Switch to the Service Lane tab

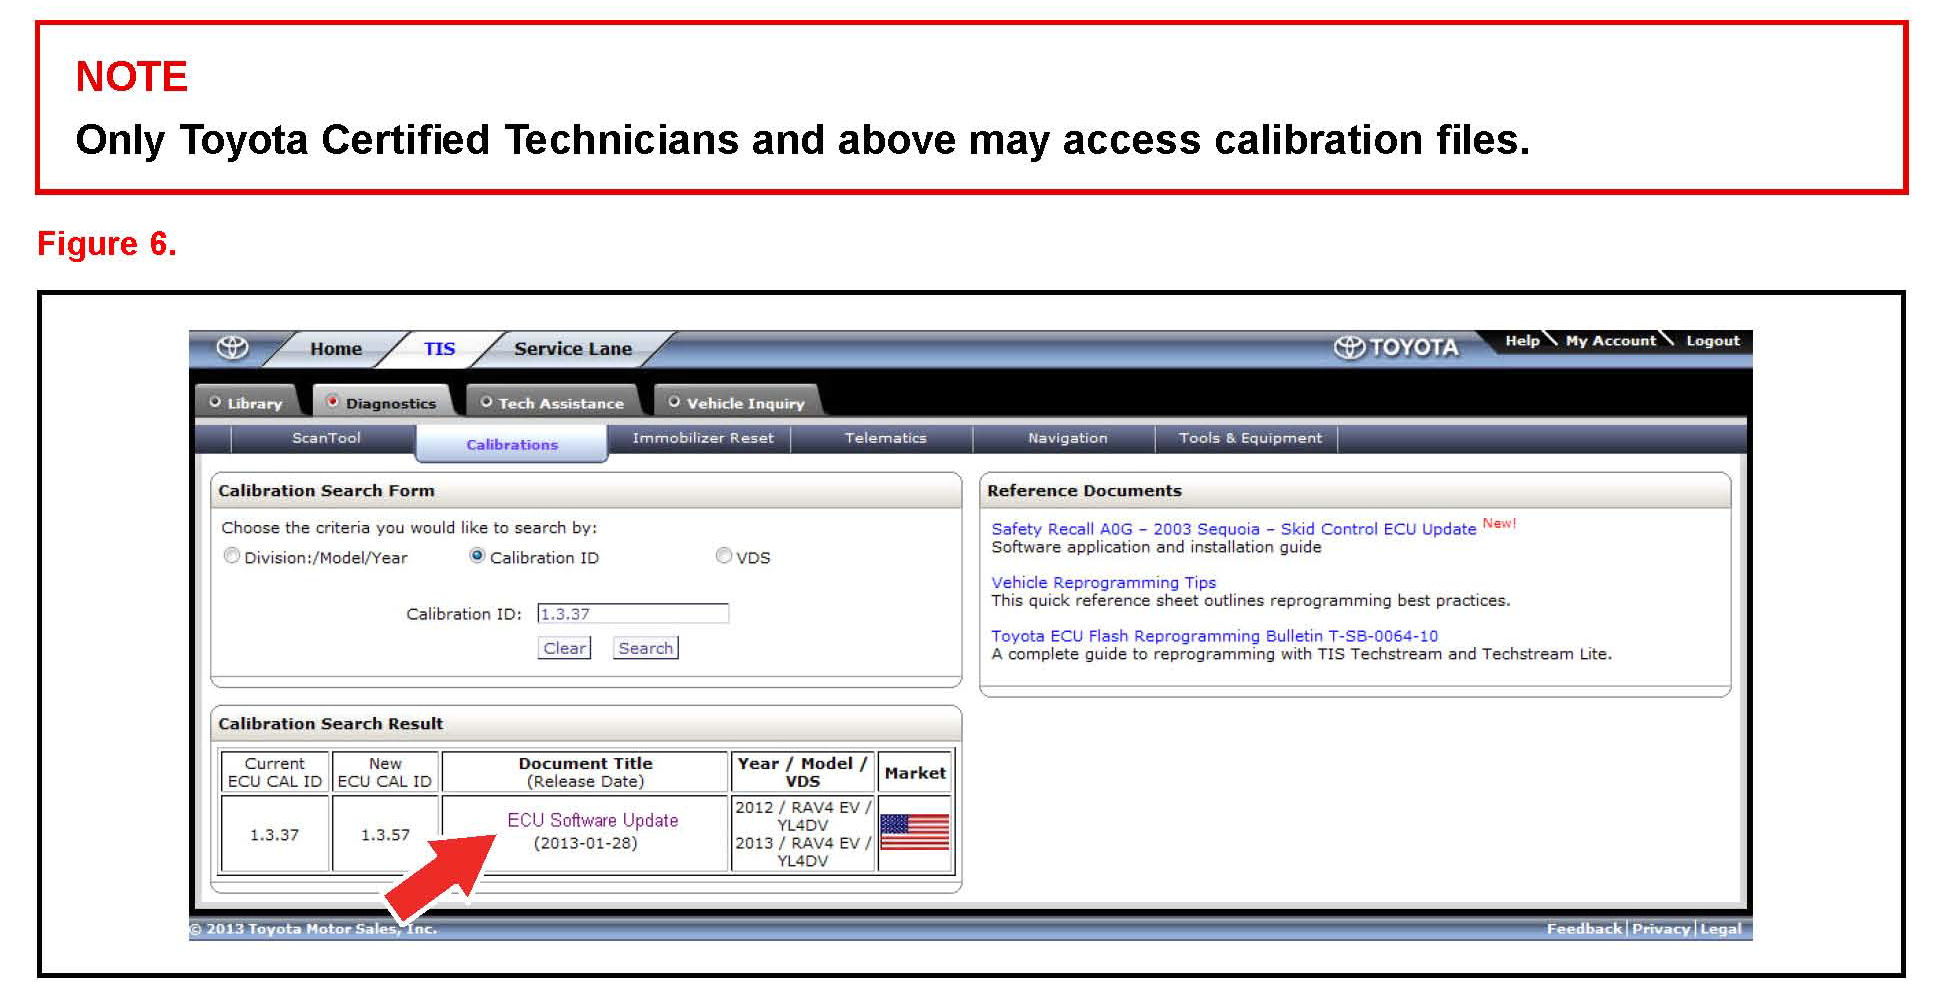[572, 349]
